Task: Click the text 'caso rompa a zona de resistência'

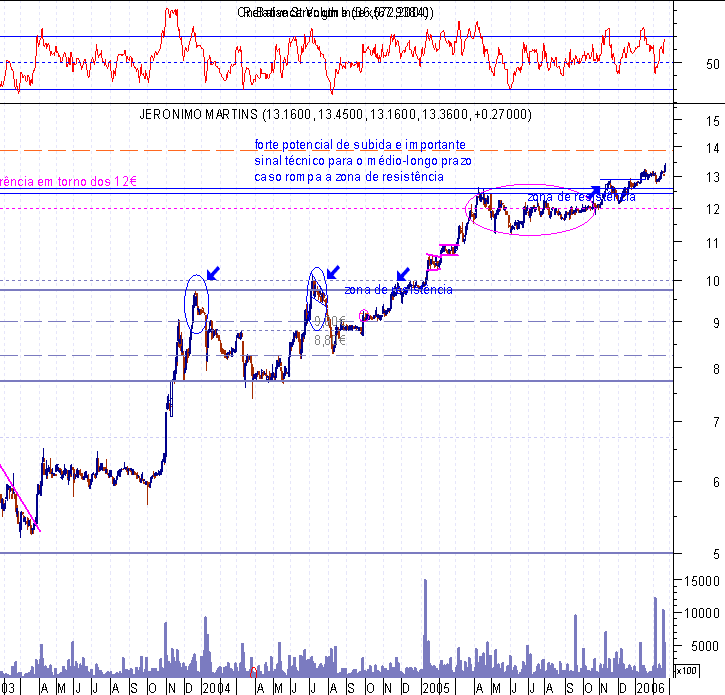Action: pos(349,177)
